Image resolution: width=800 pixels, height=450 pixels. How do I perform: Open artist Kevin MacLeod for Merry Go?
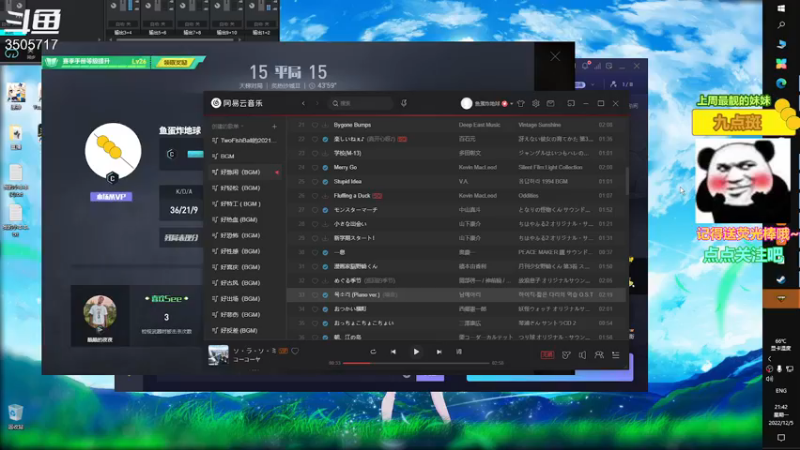[478, 167]
